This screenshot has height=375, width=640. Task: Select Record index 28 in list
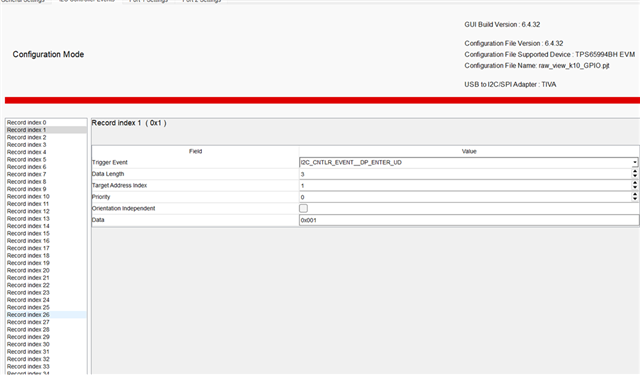tap(46, 329)
